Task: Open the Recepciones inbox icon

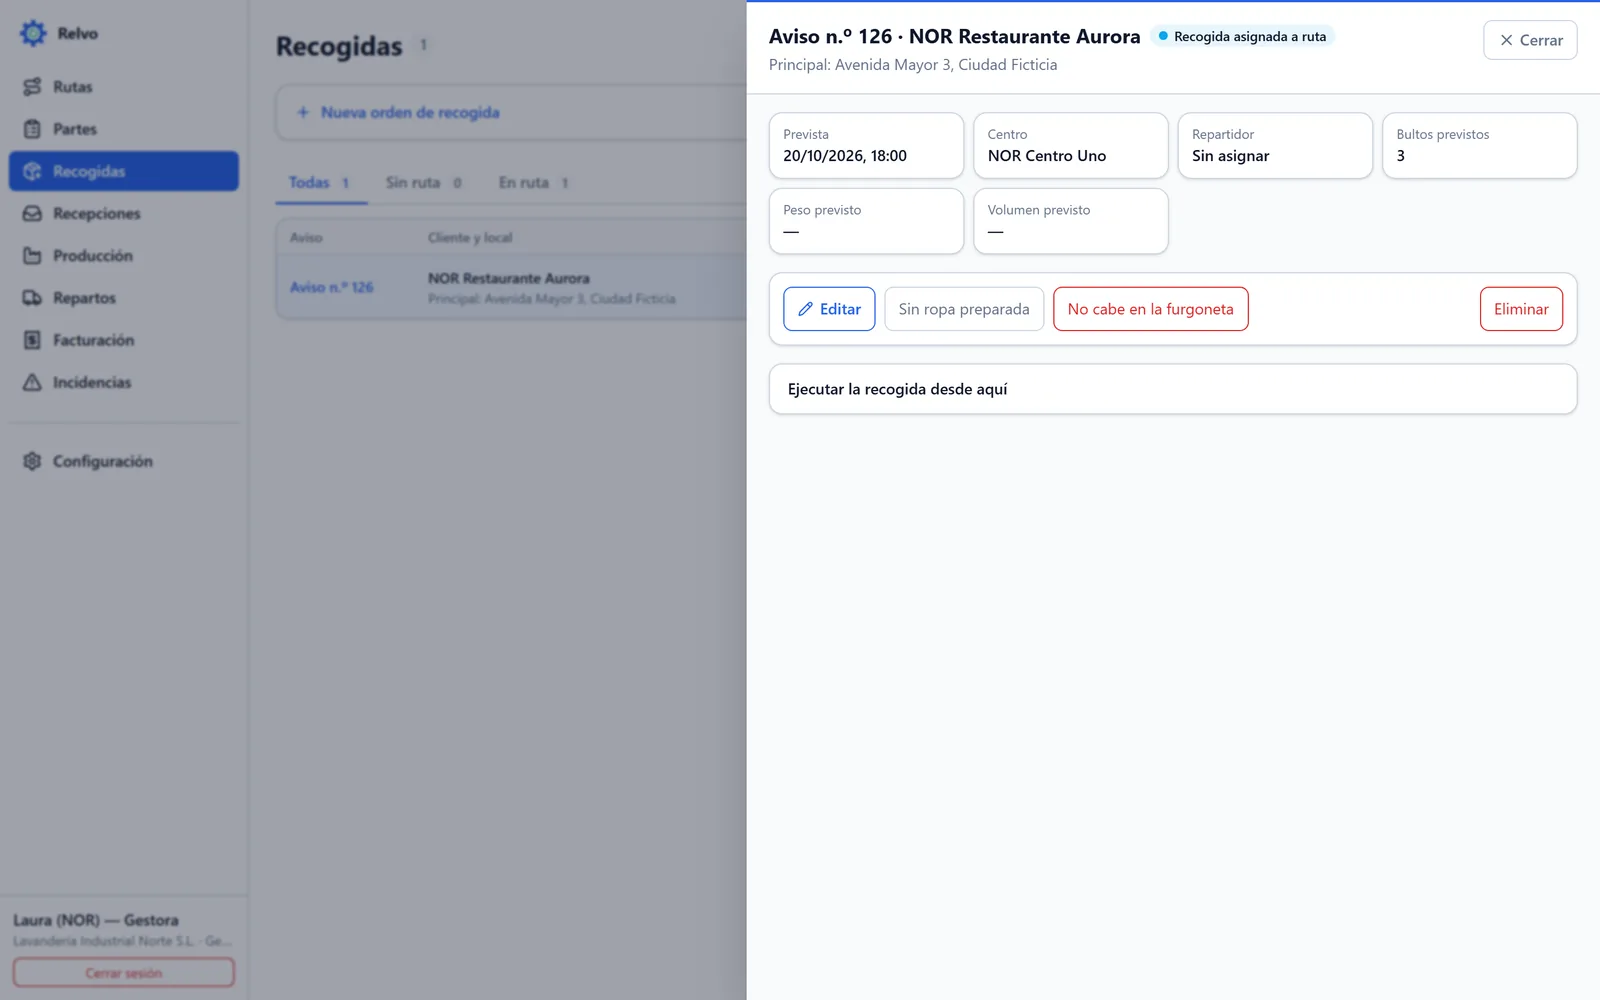Action: point(32,213)
